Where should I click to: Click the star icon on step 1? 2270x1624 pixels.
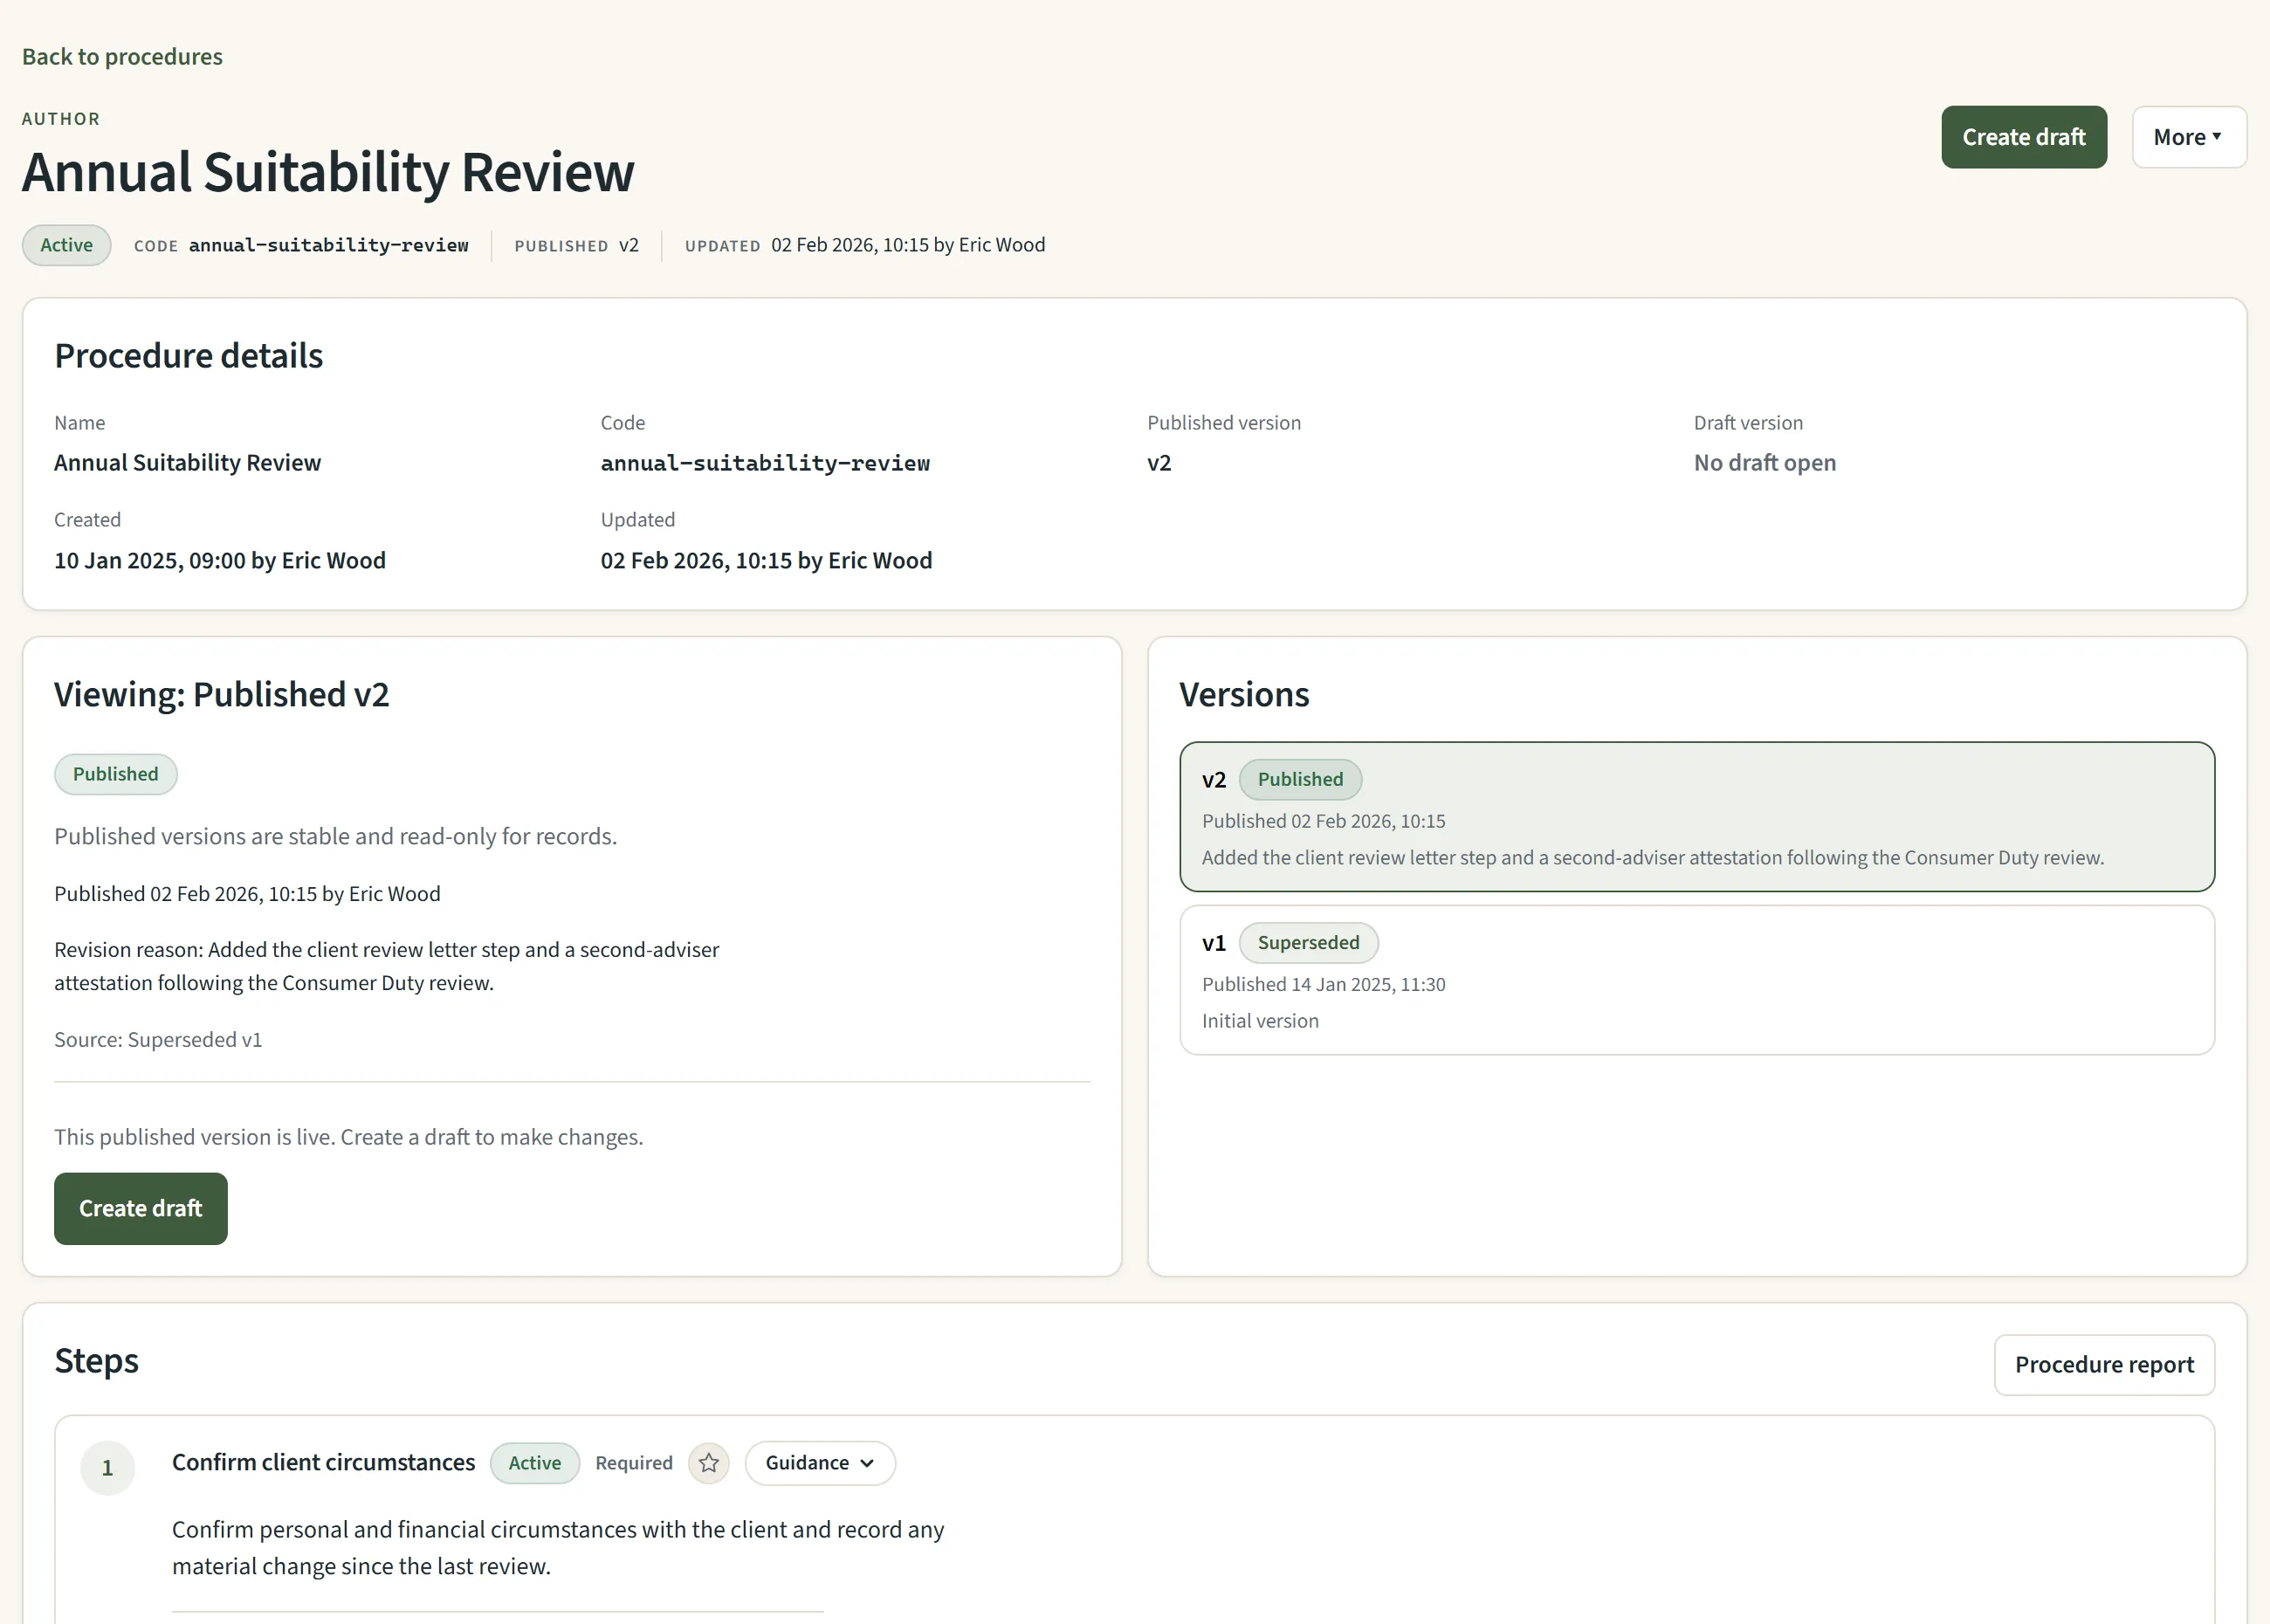709,1463
